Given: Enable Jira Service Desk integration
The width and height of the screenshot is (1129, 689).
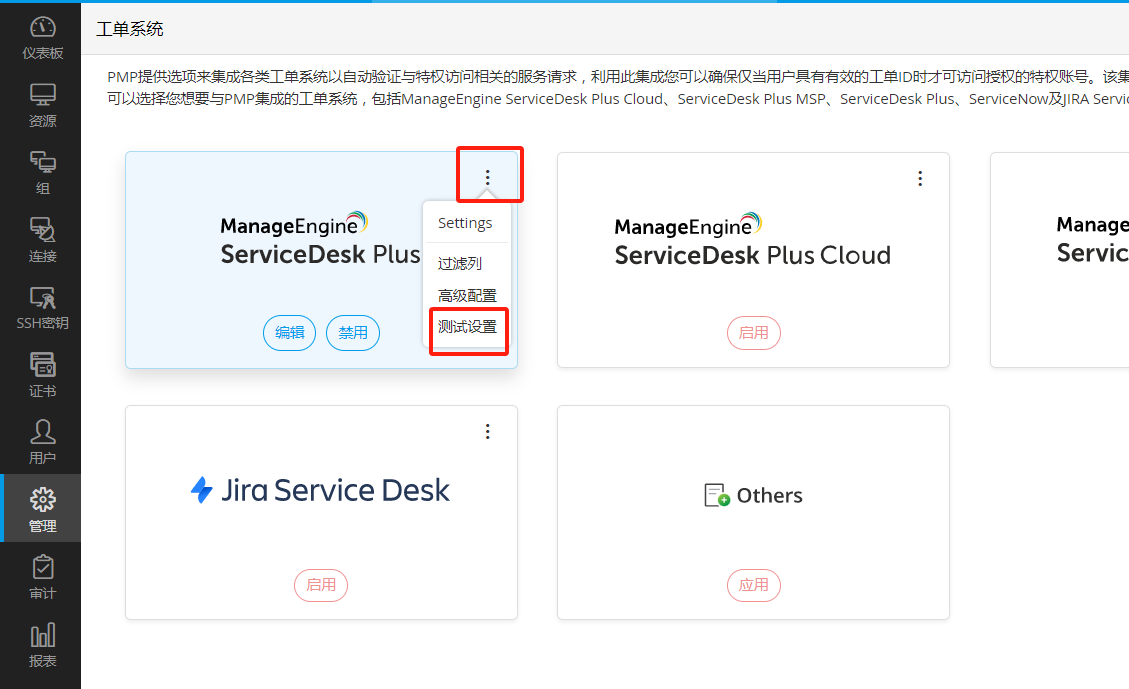Looking at the screenshot, I should (321, 585).
